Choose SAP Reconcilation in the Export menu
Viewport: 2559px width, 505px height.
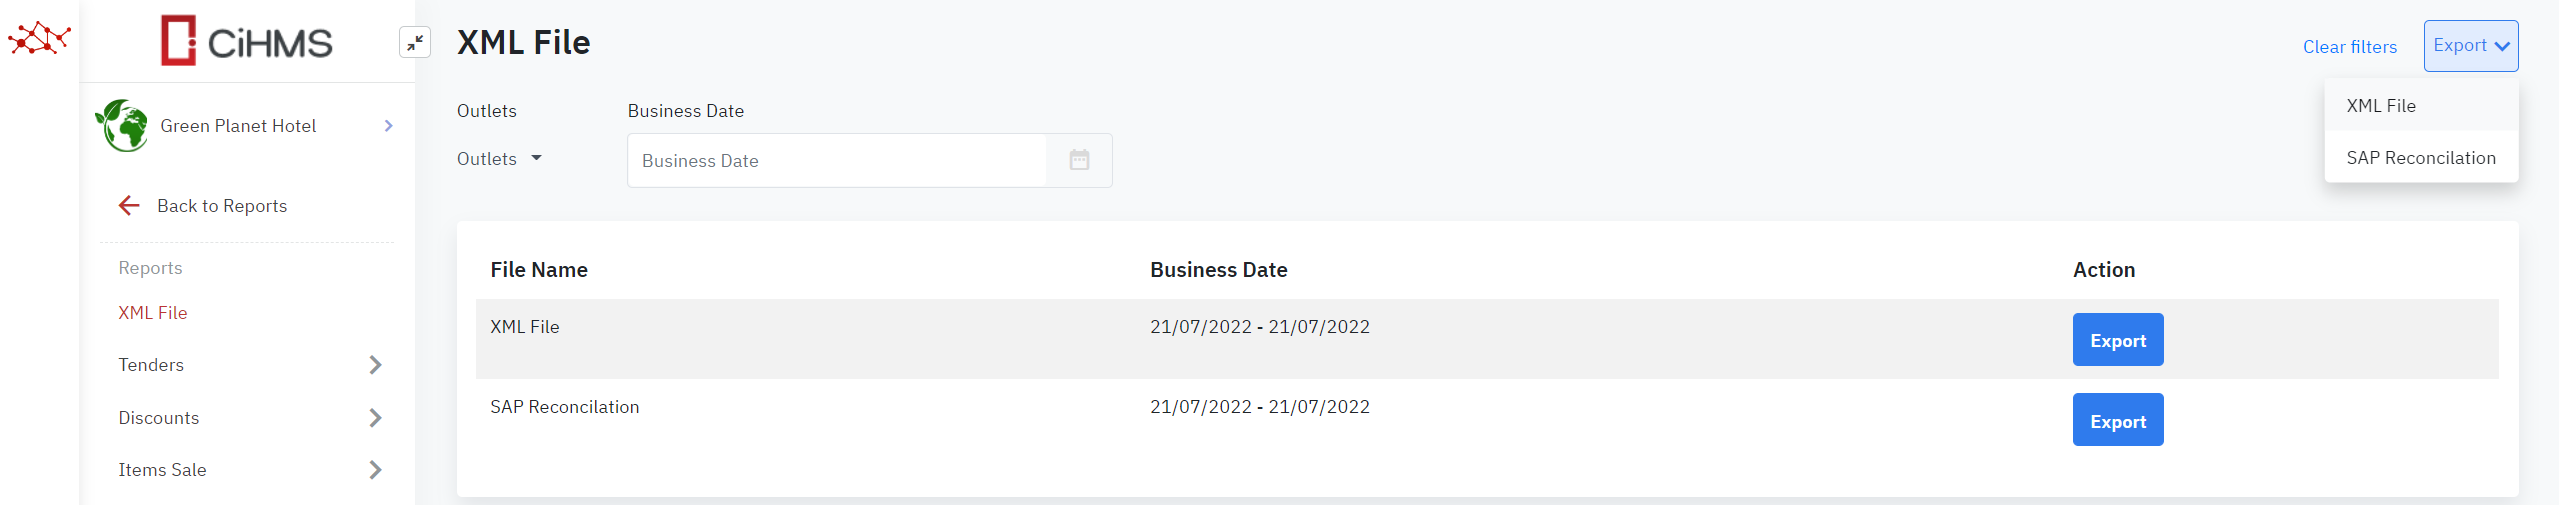[x=2420, y=158]
